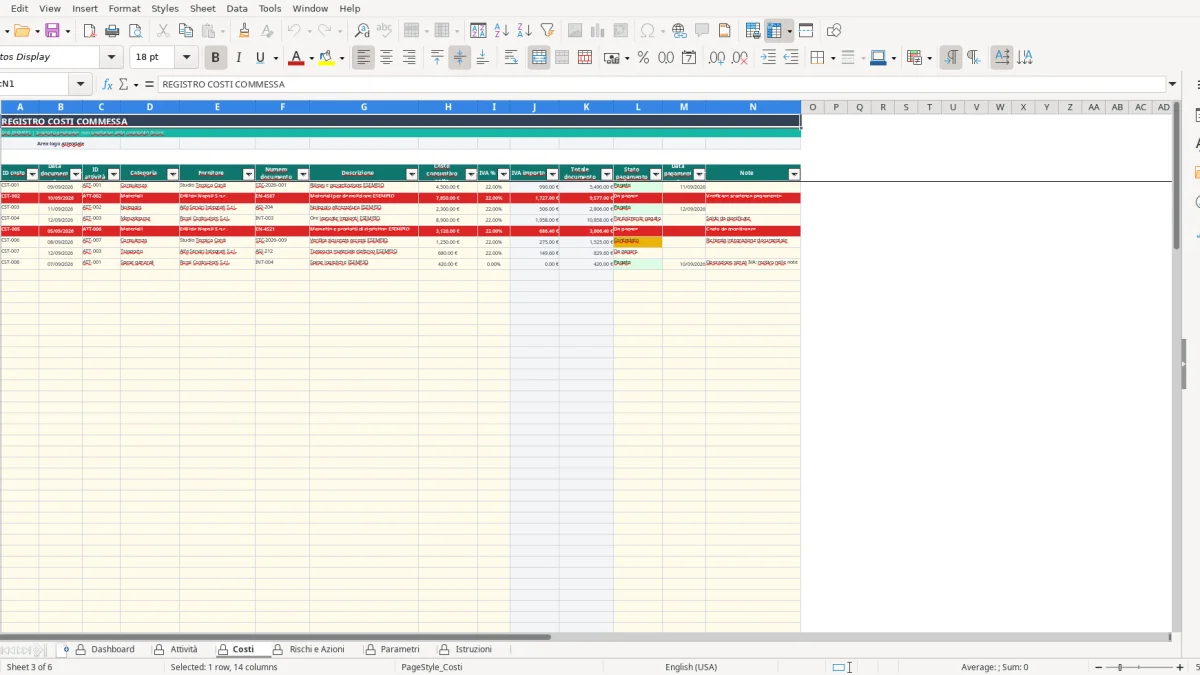Click Merge and Center Cells
The image size is (1200, 675).
point(539,58)
